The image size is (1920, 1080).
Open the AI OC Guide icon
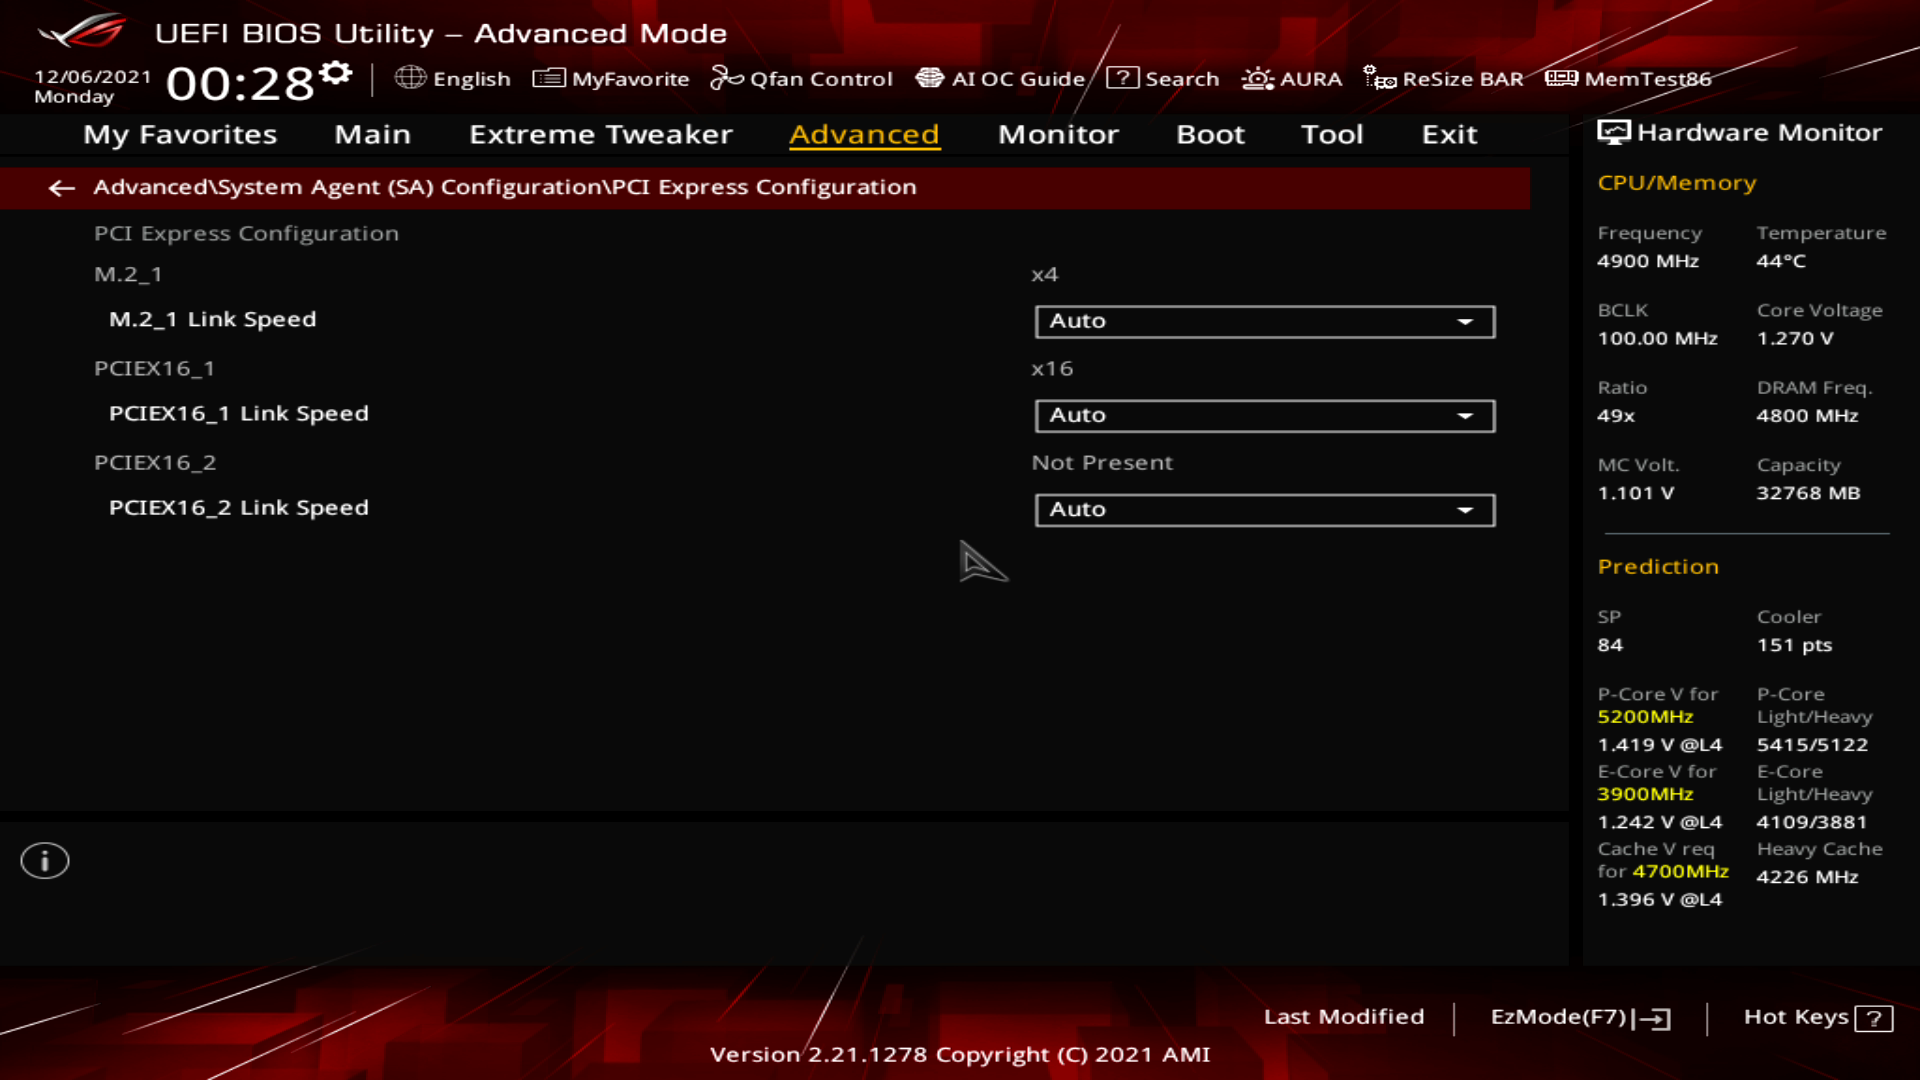pos(930,78)
